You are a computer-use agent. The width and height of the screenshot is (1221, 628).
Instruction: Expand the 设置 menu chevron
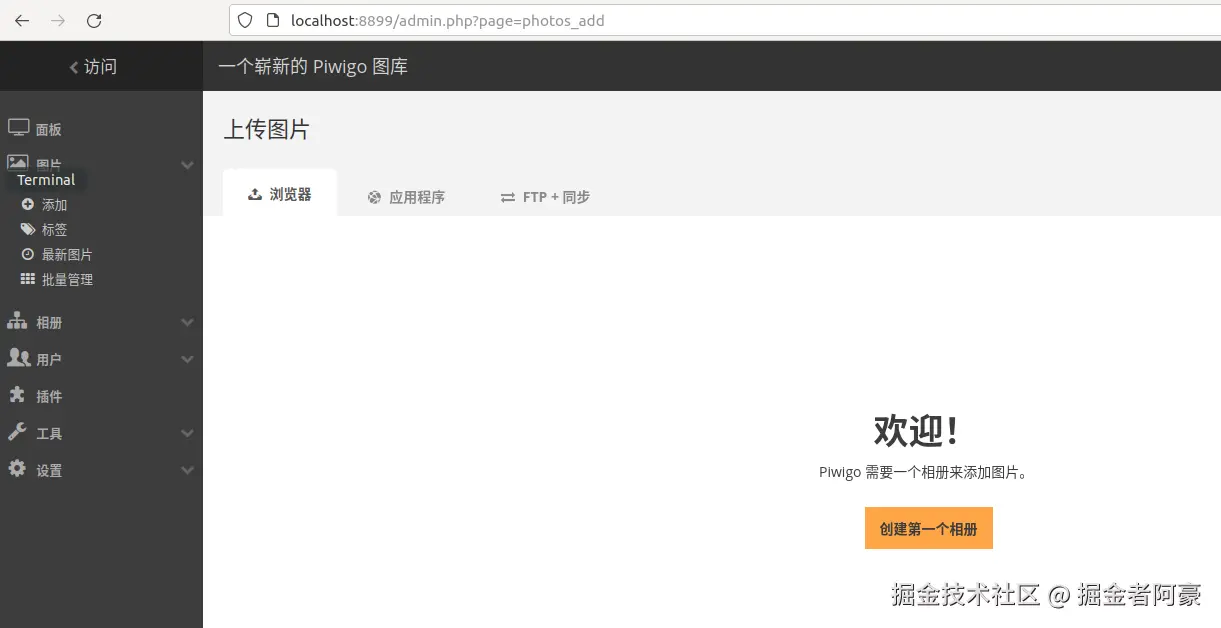coord(187,470)
